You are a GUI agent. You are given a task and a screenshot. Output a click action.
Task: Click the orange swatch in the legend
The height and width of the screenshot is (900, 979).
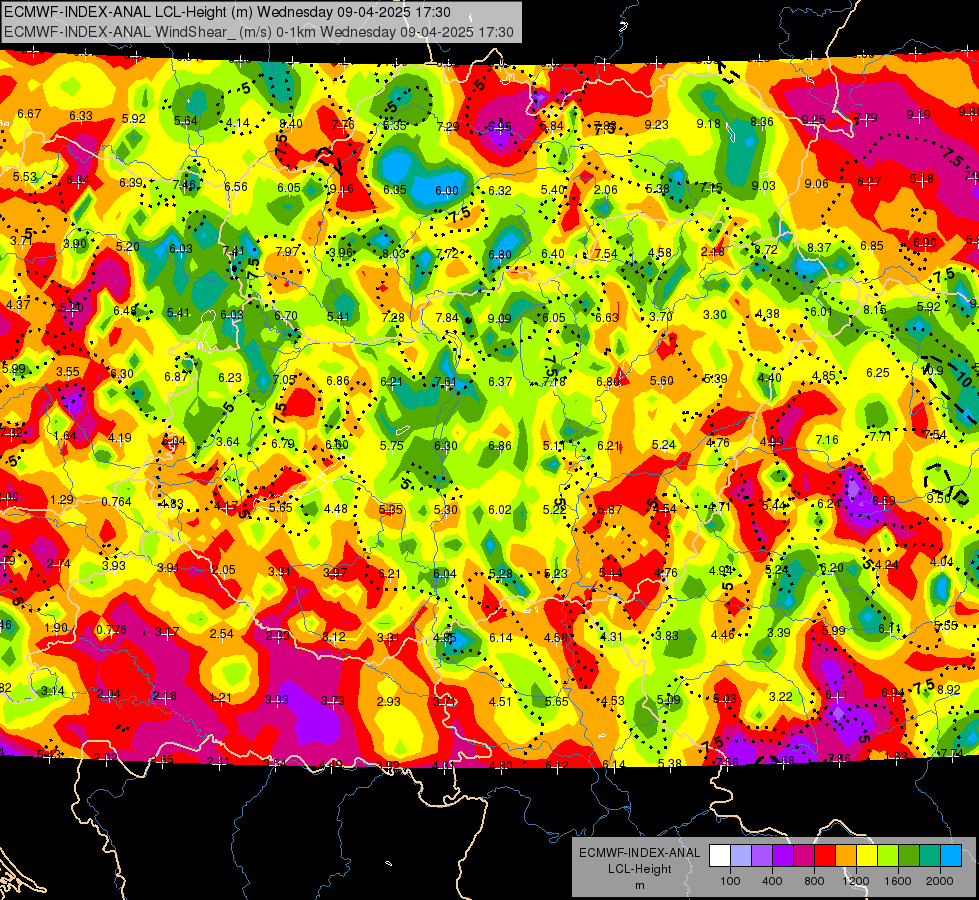click(x=846, y=856)
